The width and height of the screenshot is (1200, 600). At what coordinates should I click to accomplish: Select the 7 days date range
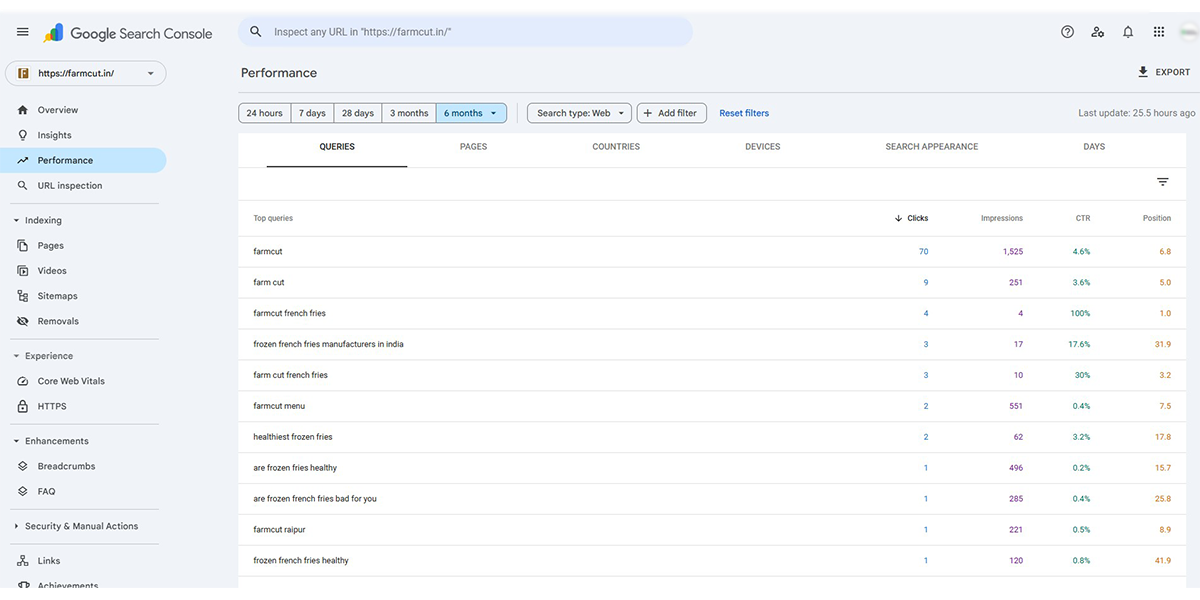[x=312, y=113]
